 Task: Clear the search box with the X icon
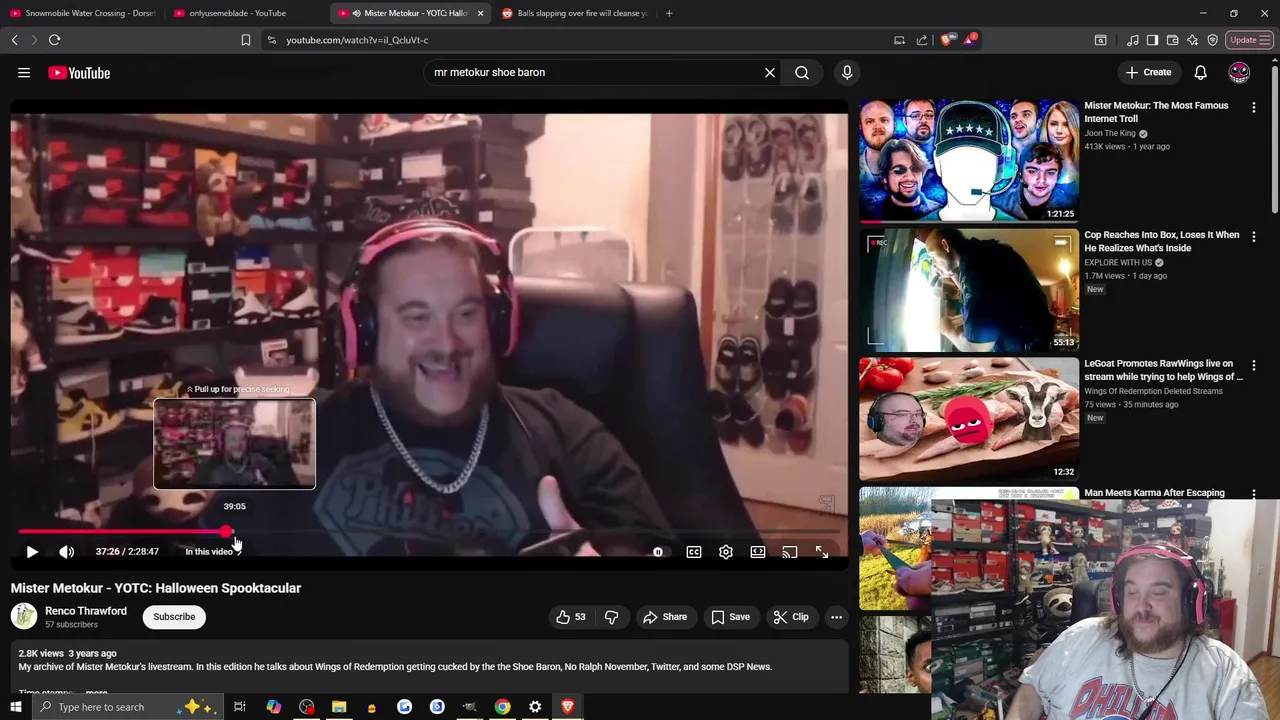[770, 72]
